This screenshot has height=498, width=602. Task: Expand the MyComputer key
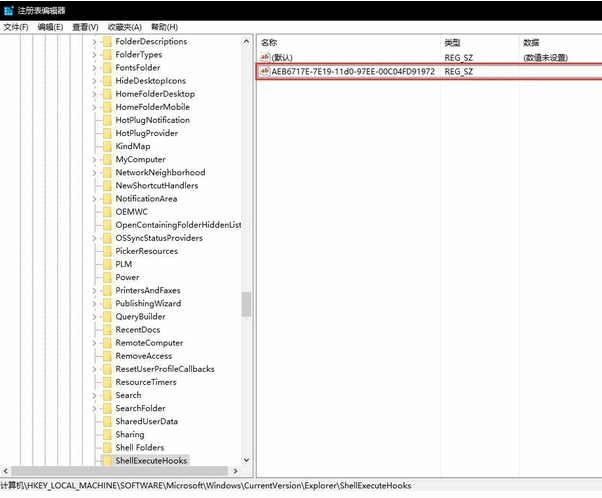point(95,160)
